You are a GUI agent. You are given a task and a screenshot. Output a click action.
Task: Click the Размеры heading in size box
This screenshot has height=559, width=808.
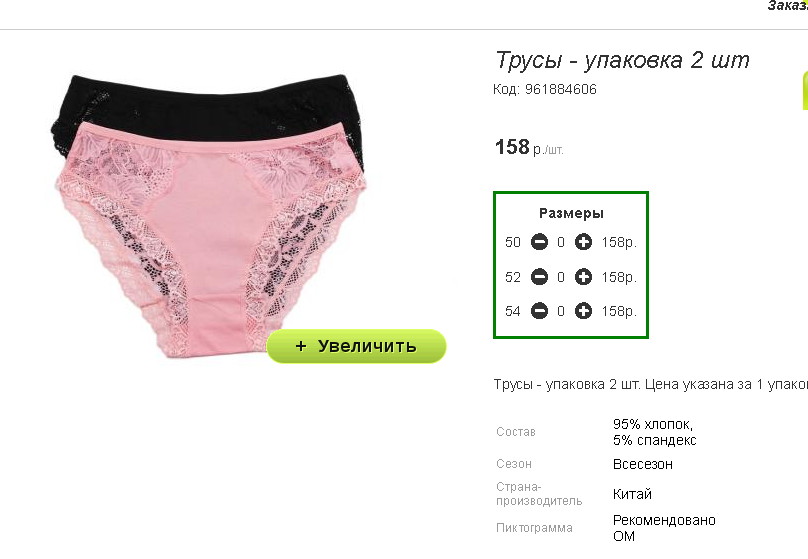[x=571, y=213]
